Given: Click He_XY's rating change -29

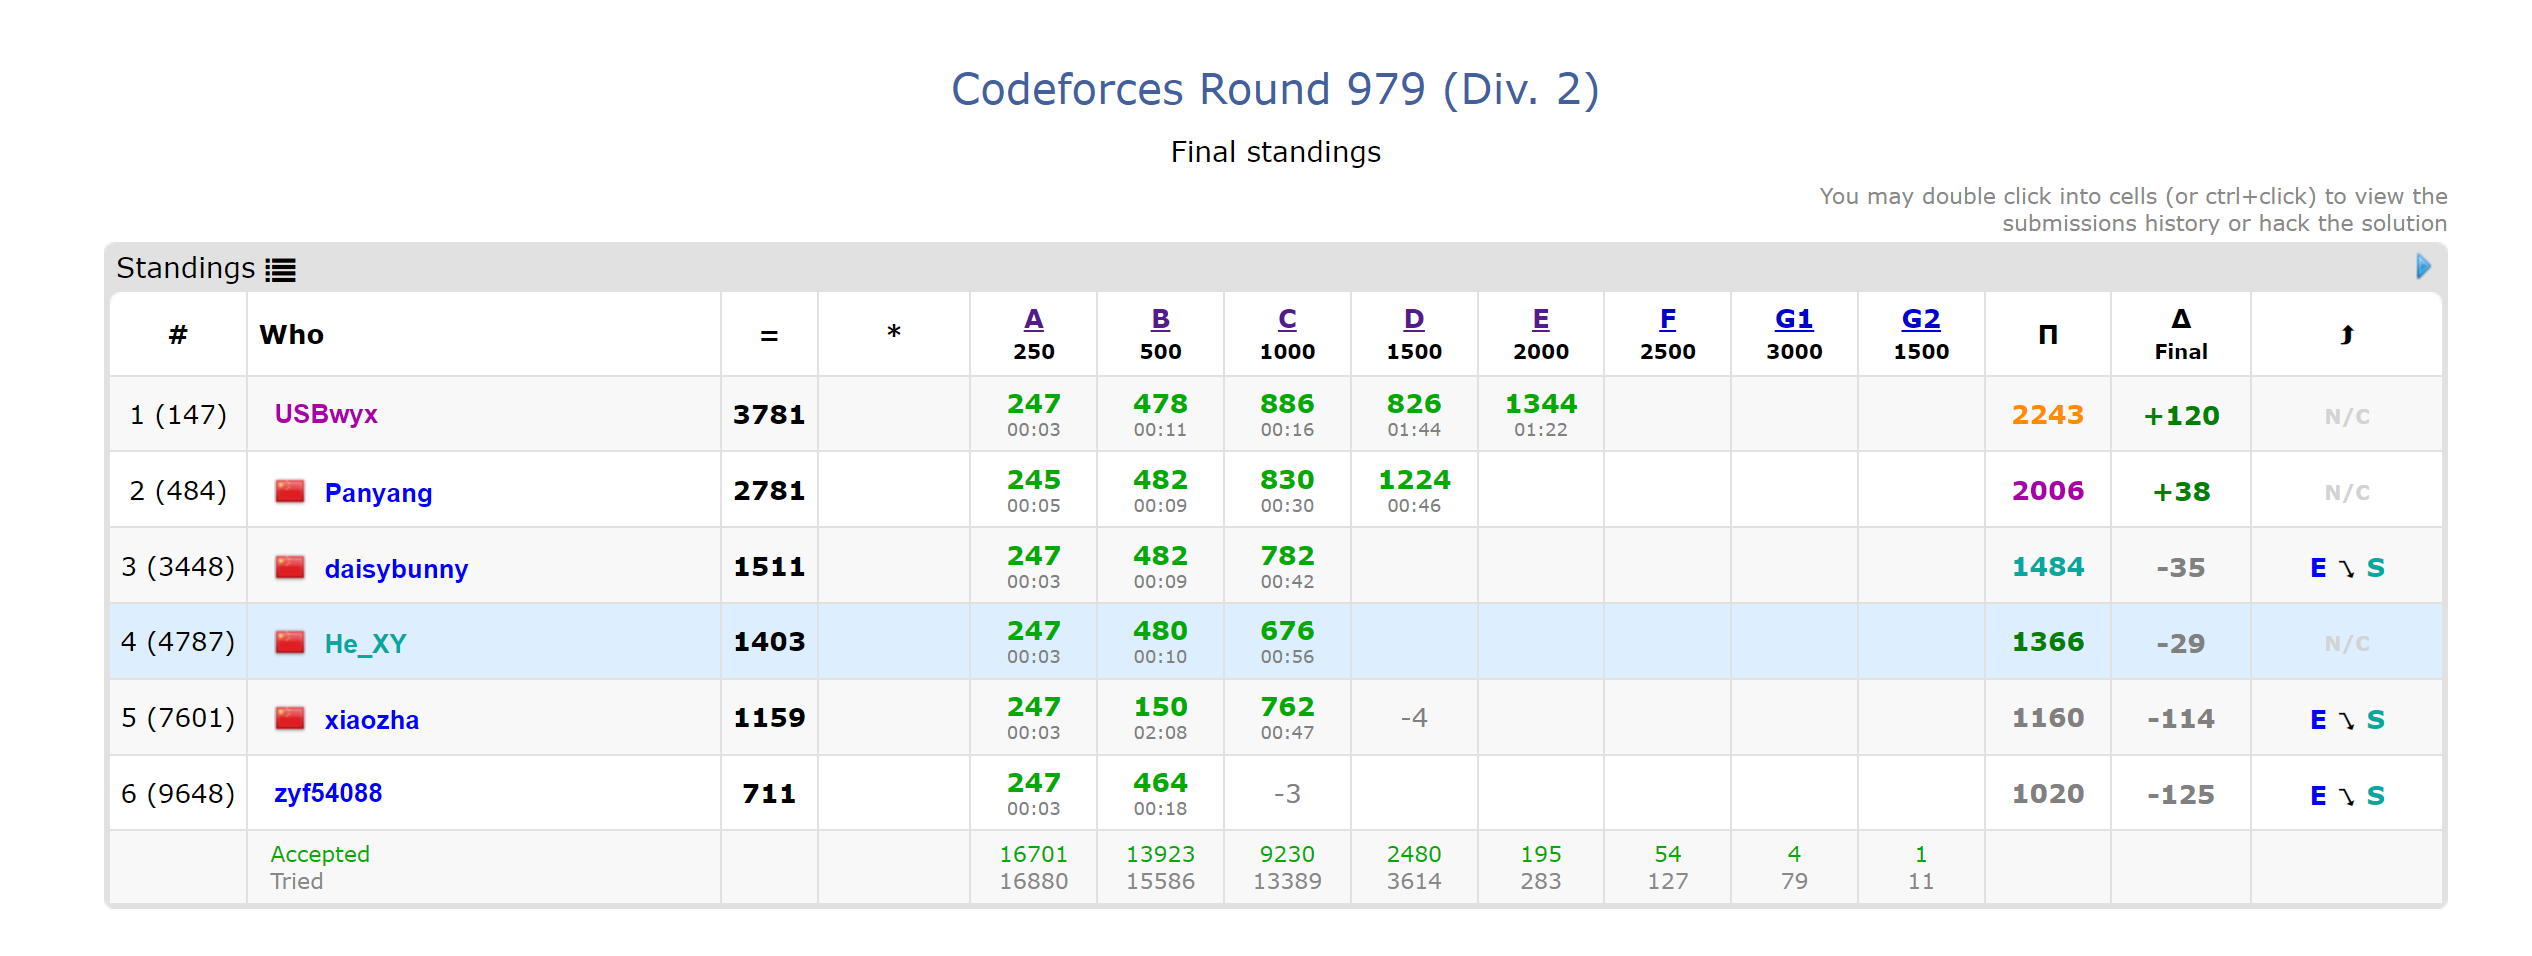Looking at the screenshot, I should click(x=2181, y=644).
